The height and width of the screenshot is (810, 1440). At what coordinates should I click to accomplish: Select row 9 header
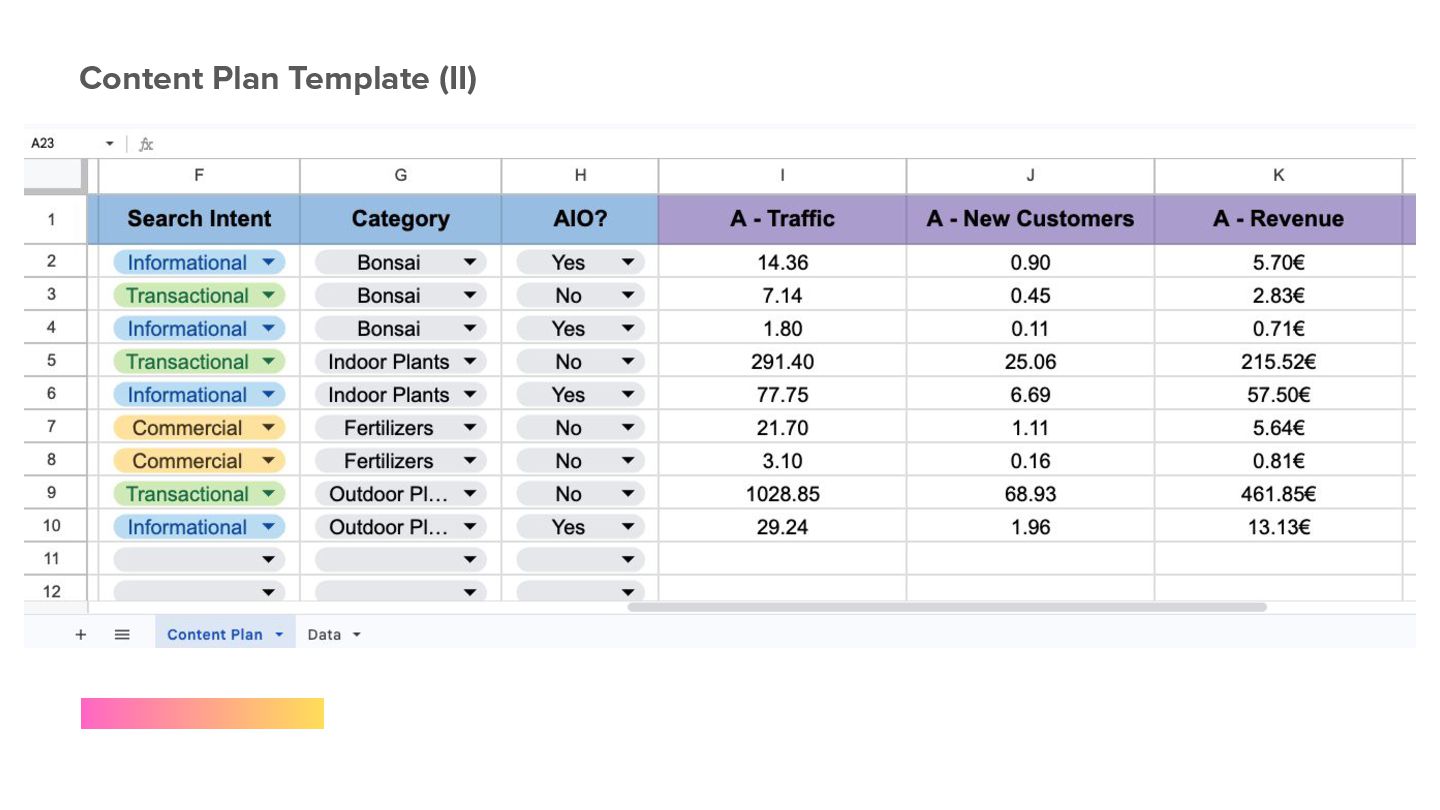coord(52,494)
